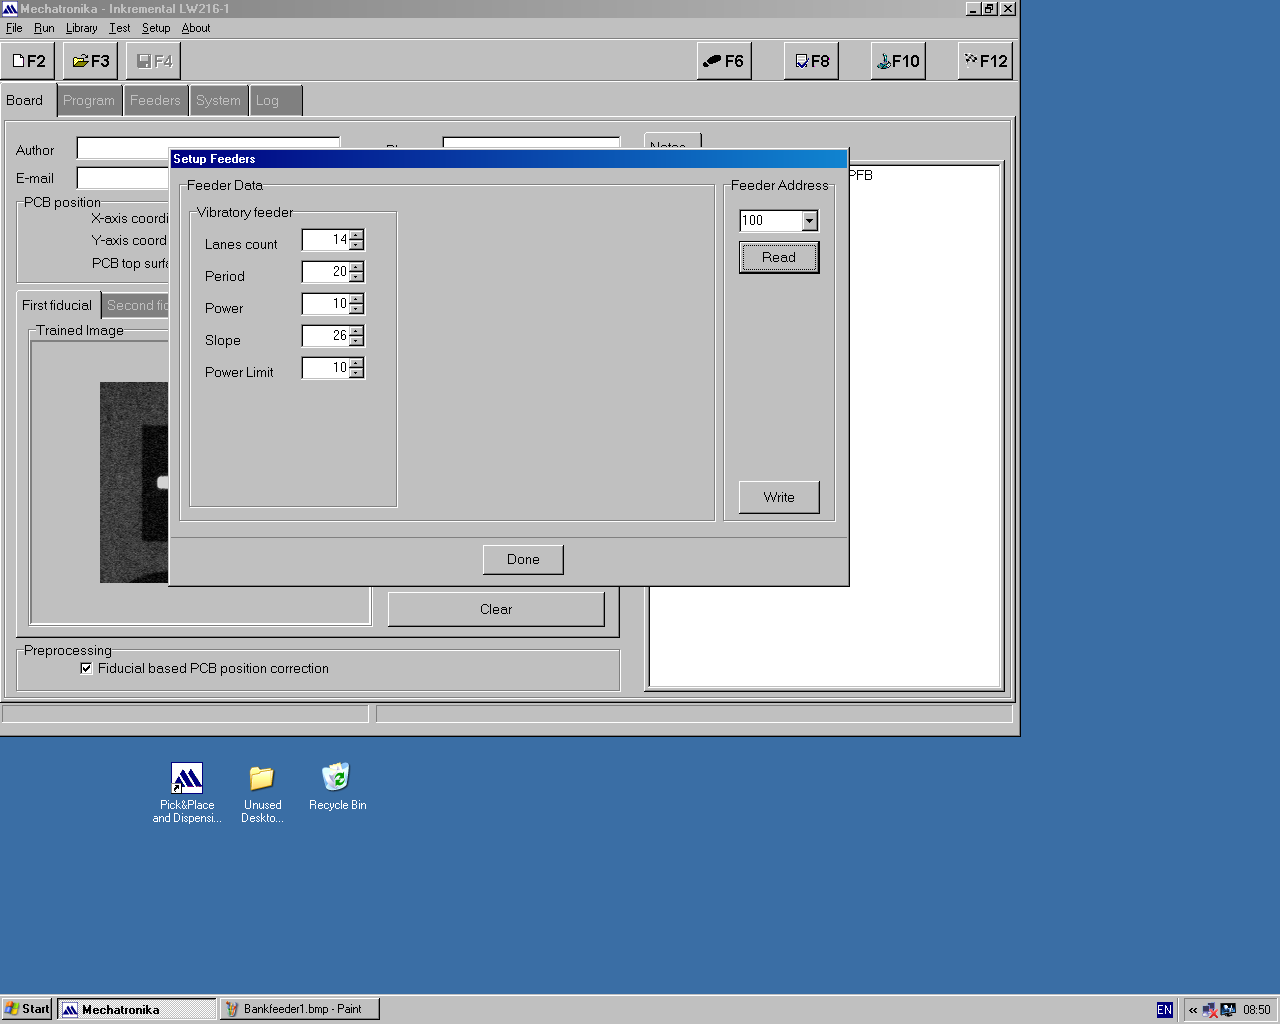
Task: Click the EN language indicator in tray
Action: pyautogui.click(x=1164, y=1010)
